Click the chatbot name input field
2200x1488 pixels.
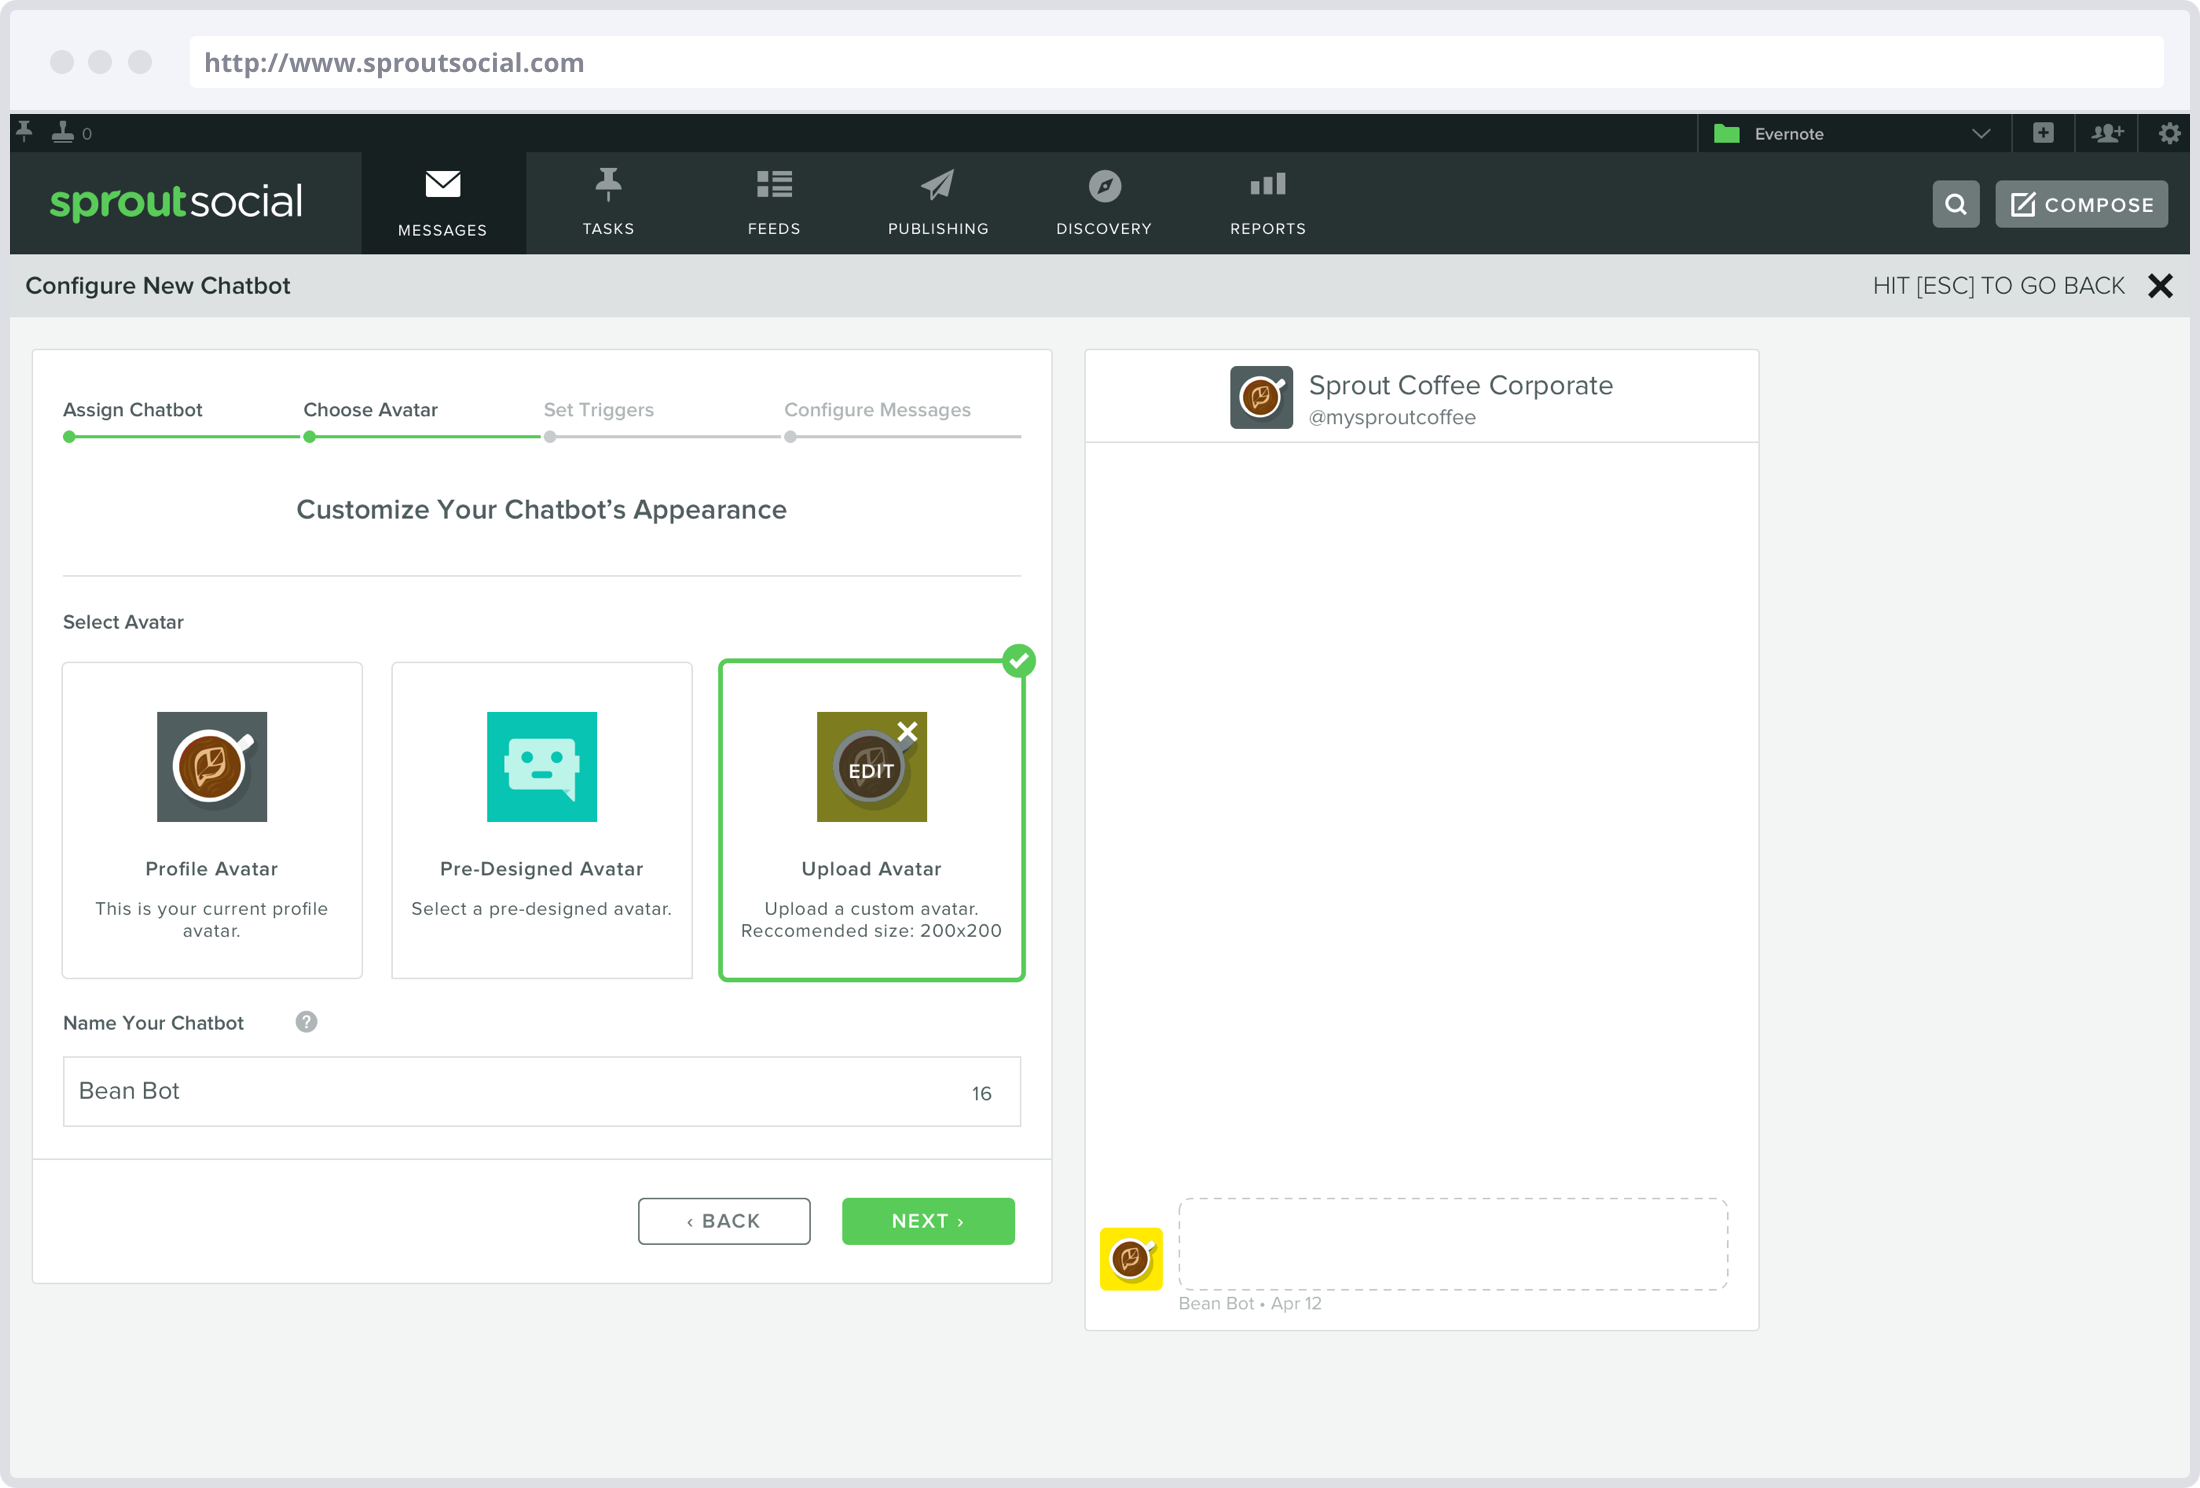[x=542, y=1091]
